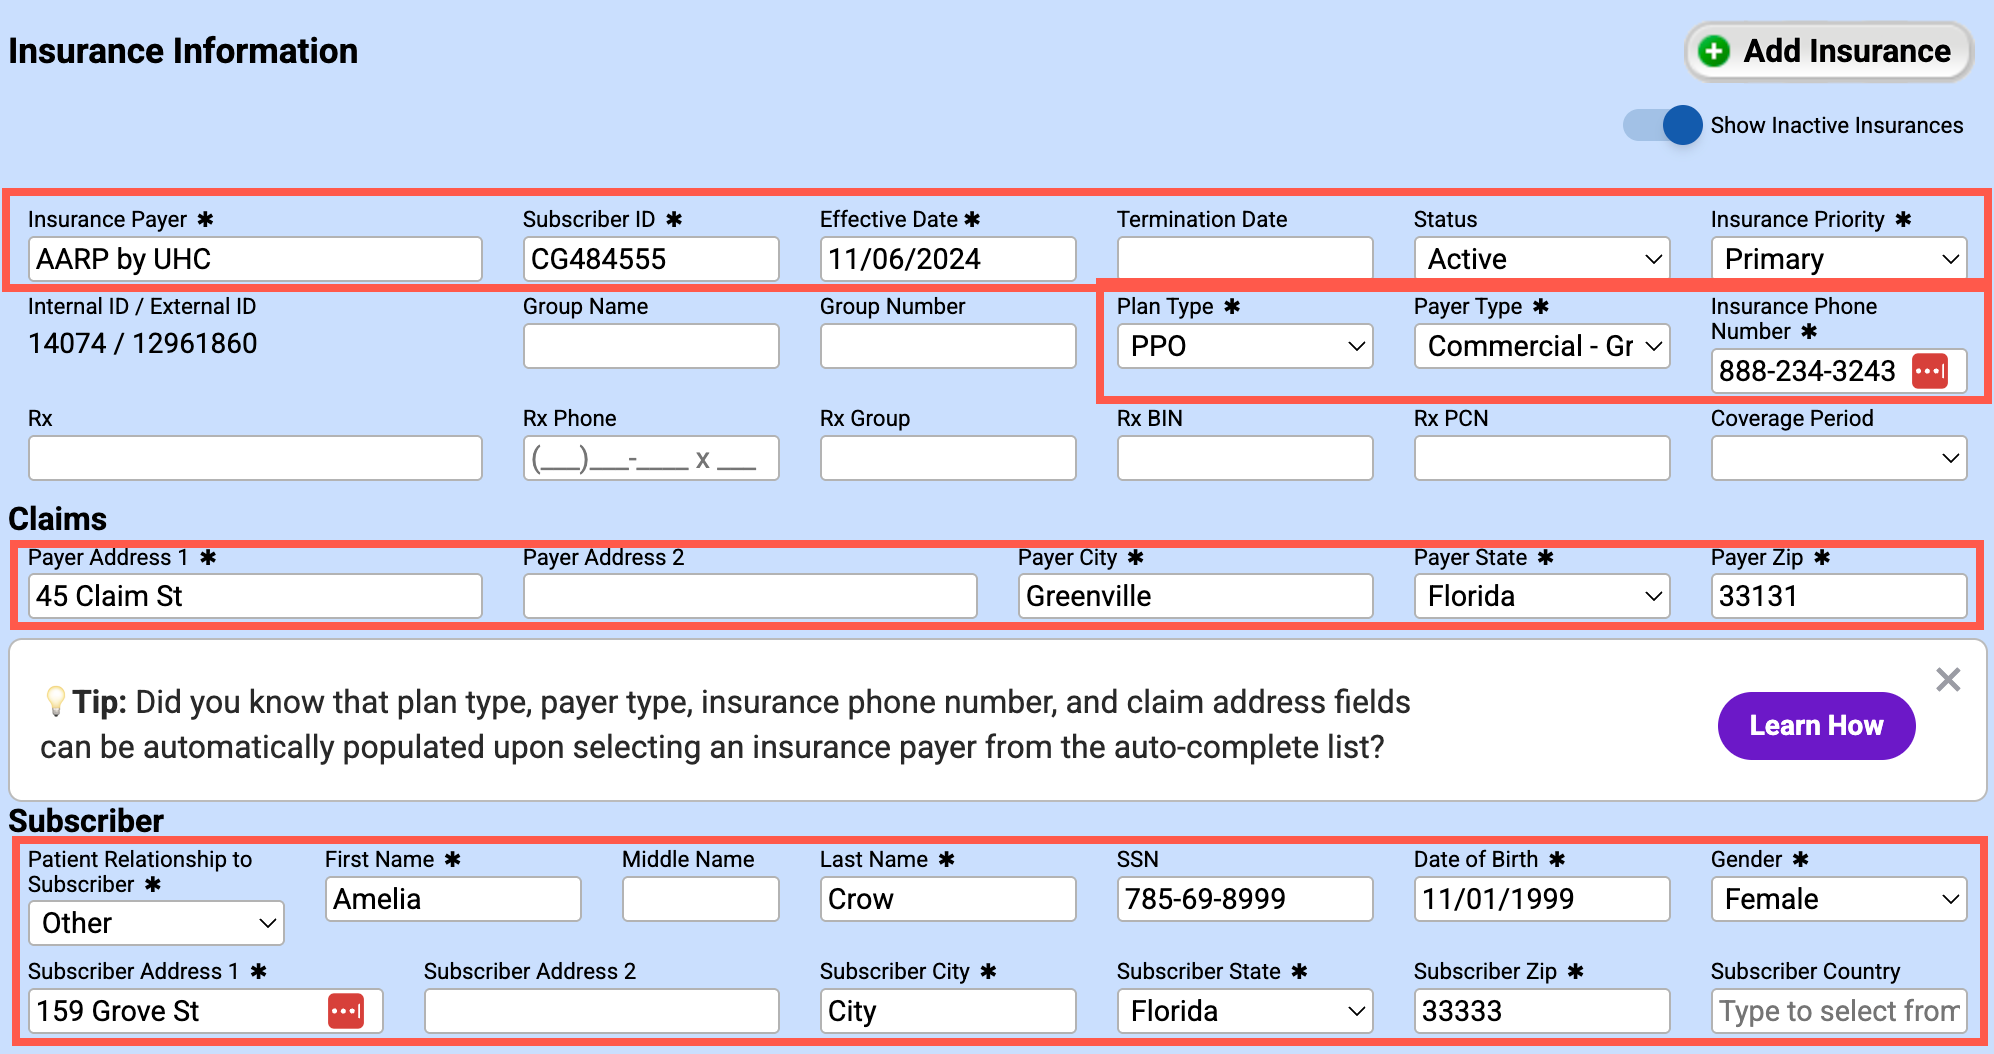Open the Gender dropdown

pyautogui.click(x=1838, y=899)
